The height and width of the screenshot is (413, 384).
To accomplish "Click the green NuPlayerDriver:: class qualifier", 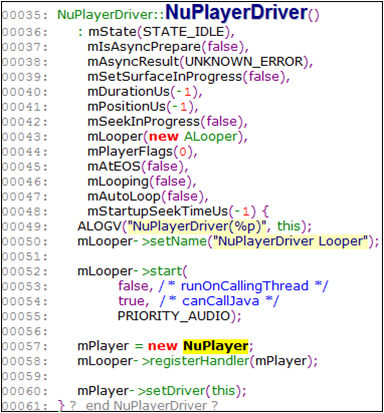I will (x=111, y=15).
